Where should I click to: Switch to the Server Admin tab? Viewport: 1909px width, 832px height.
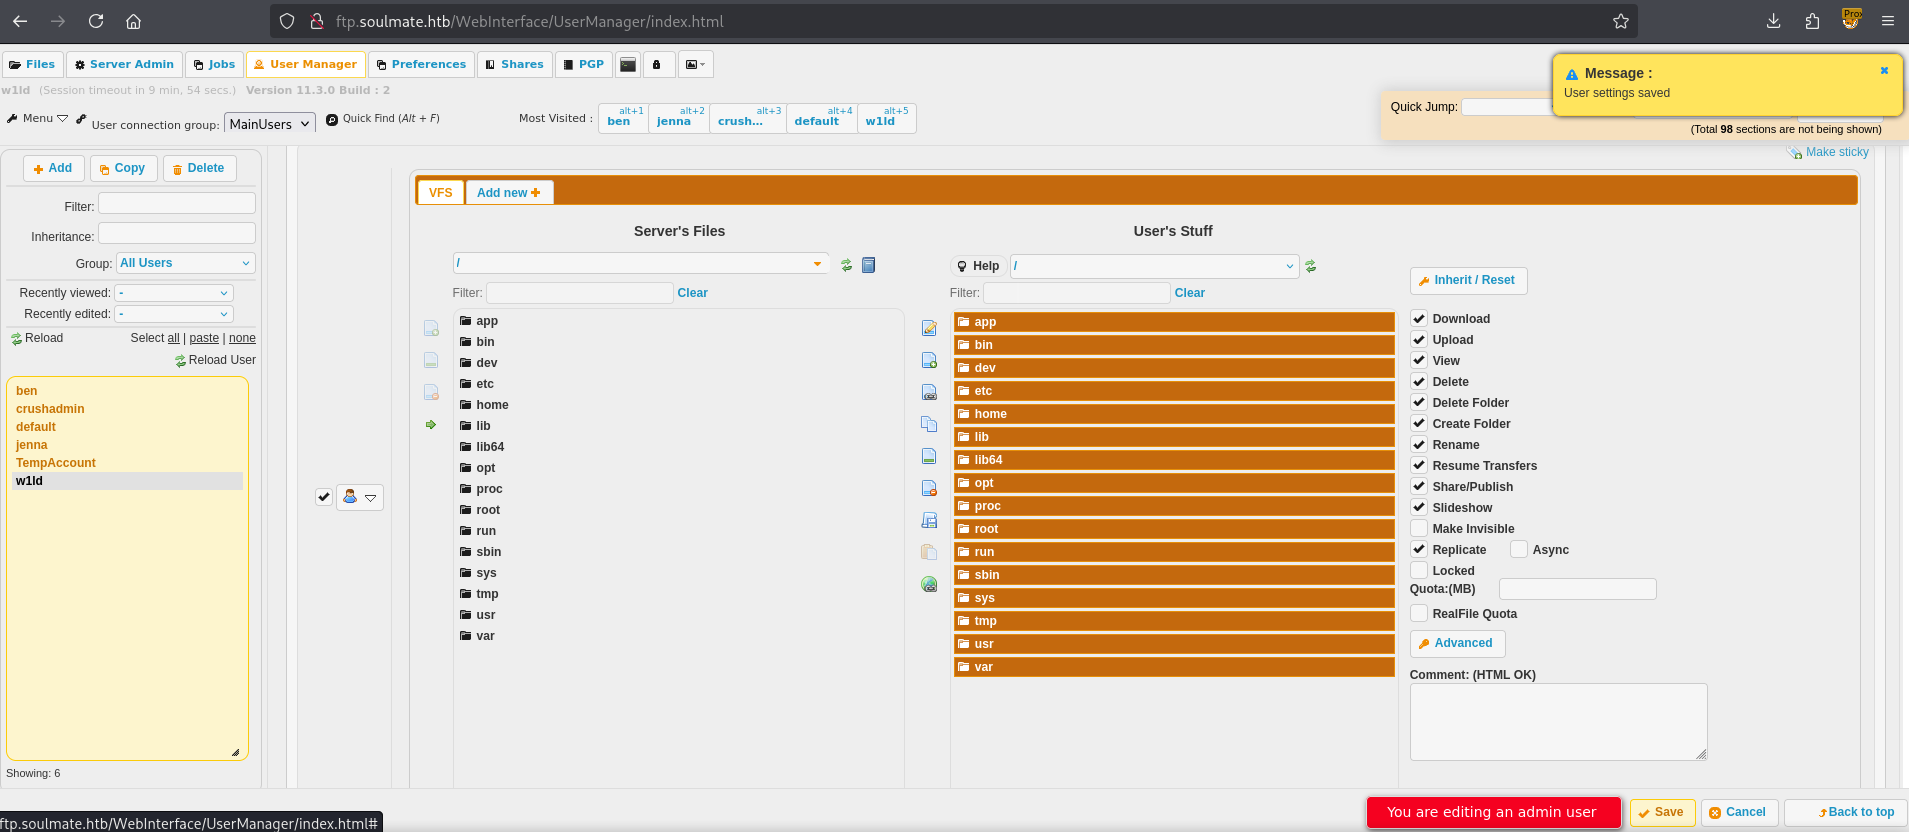[x=124, y=64]
